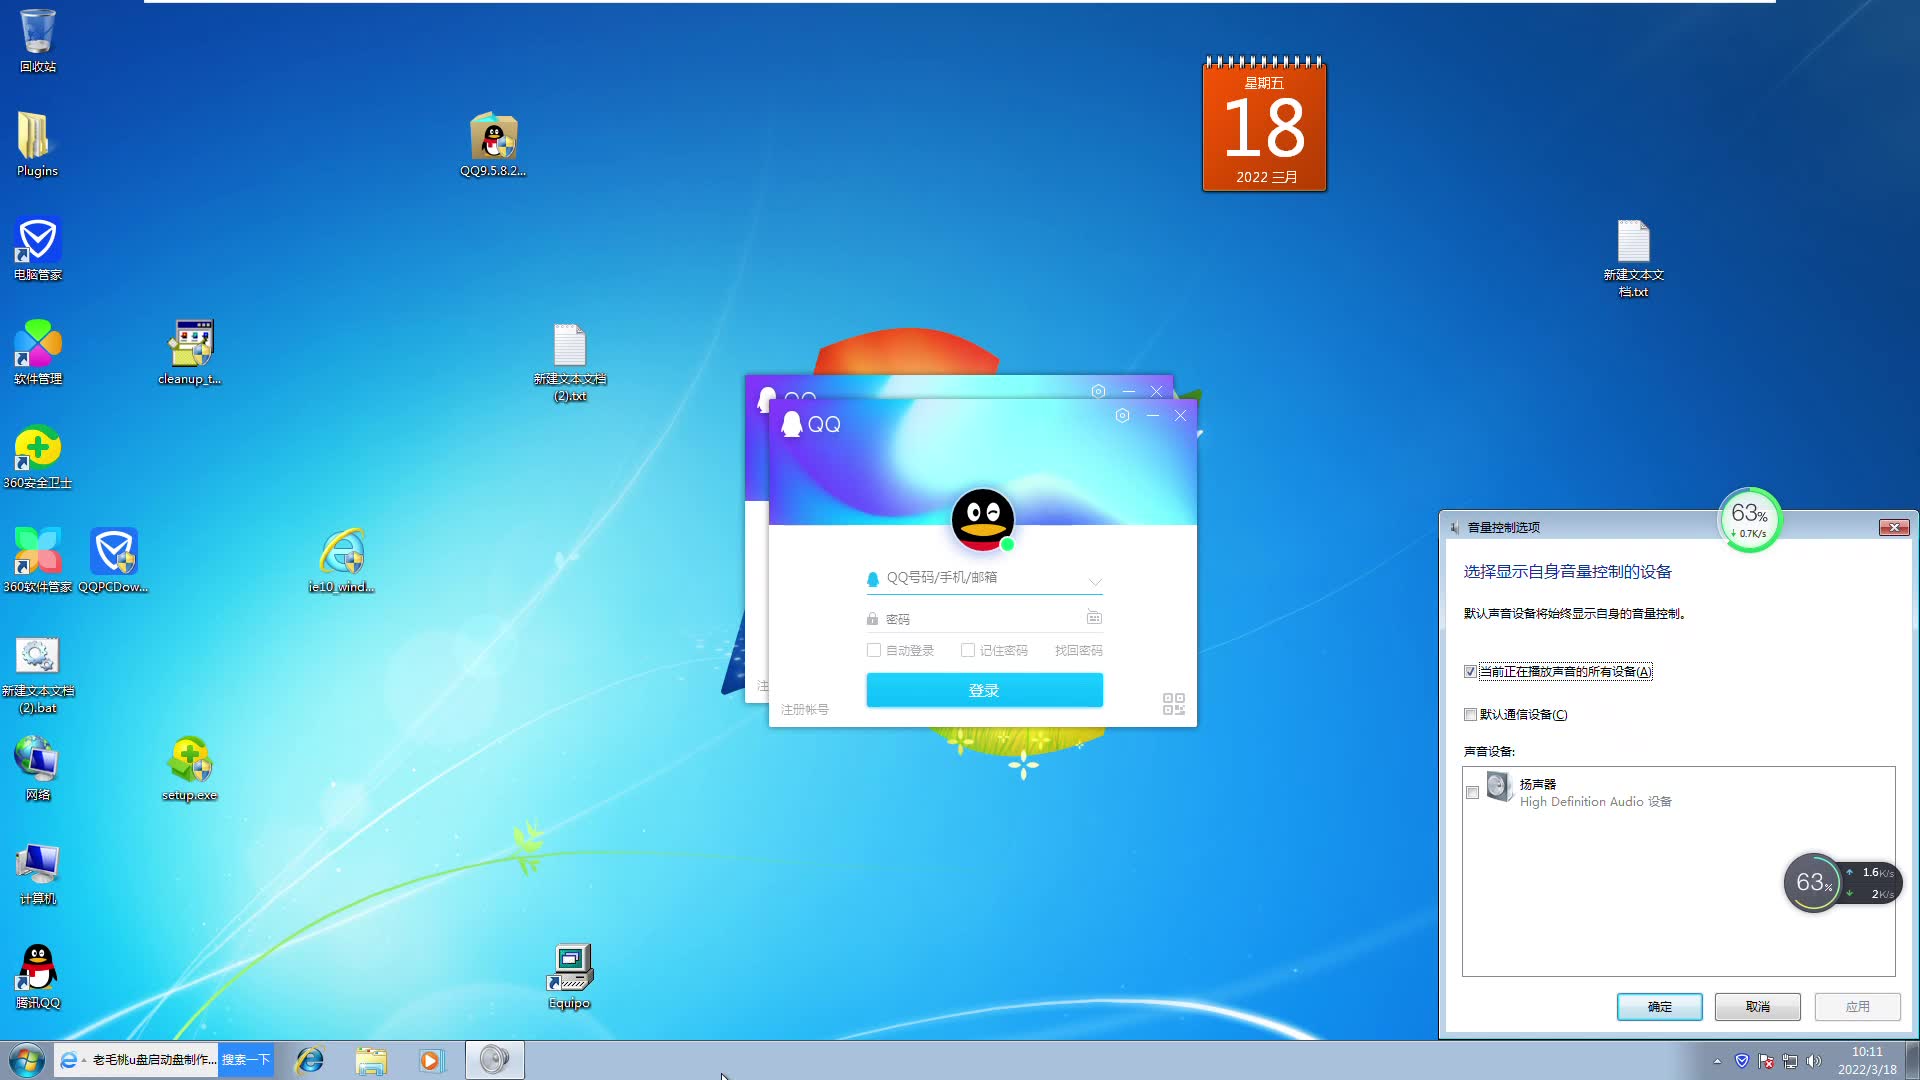Open the 回收站 recycle bin icon
This screenshot has height=1080, width=1920.
pos(38,41)
